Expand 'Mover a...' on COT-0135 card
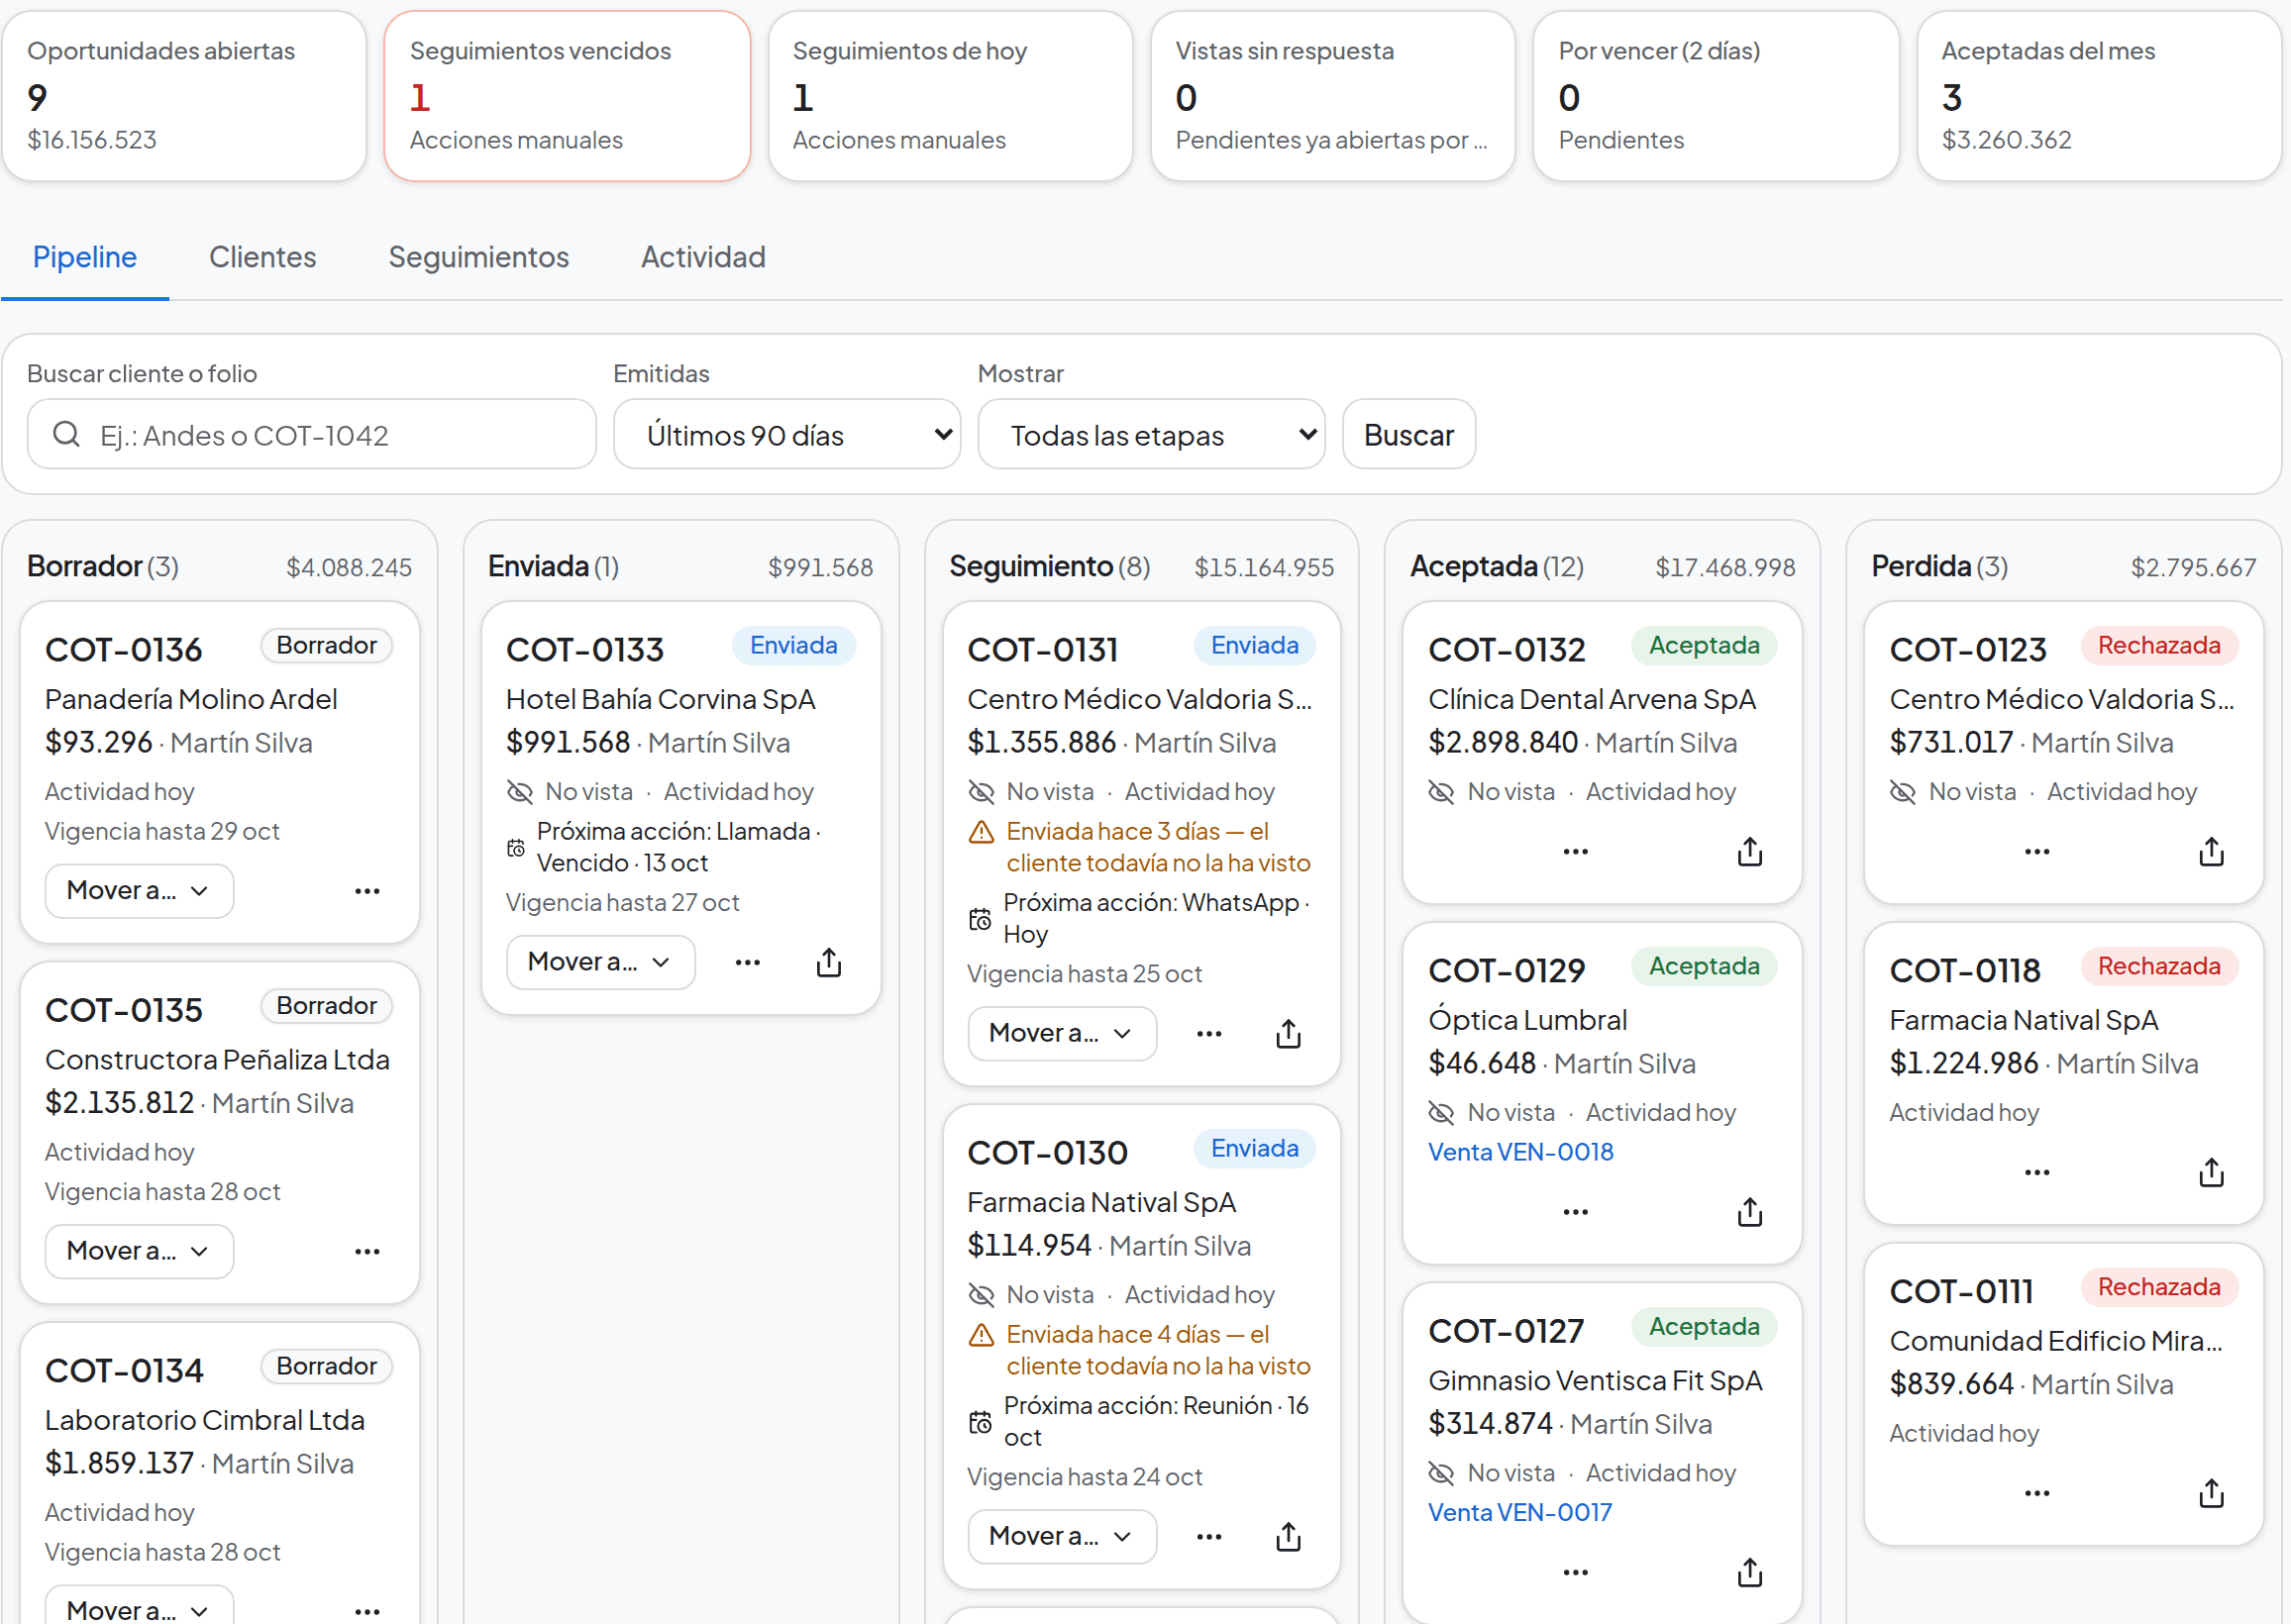The image size is (2291, 1624). coord(139,1251)
